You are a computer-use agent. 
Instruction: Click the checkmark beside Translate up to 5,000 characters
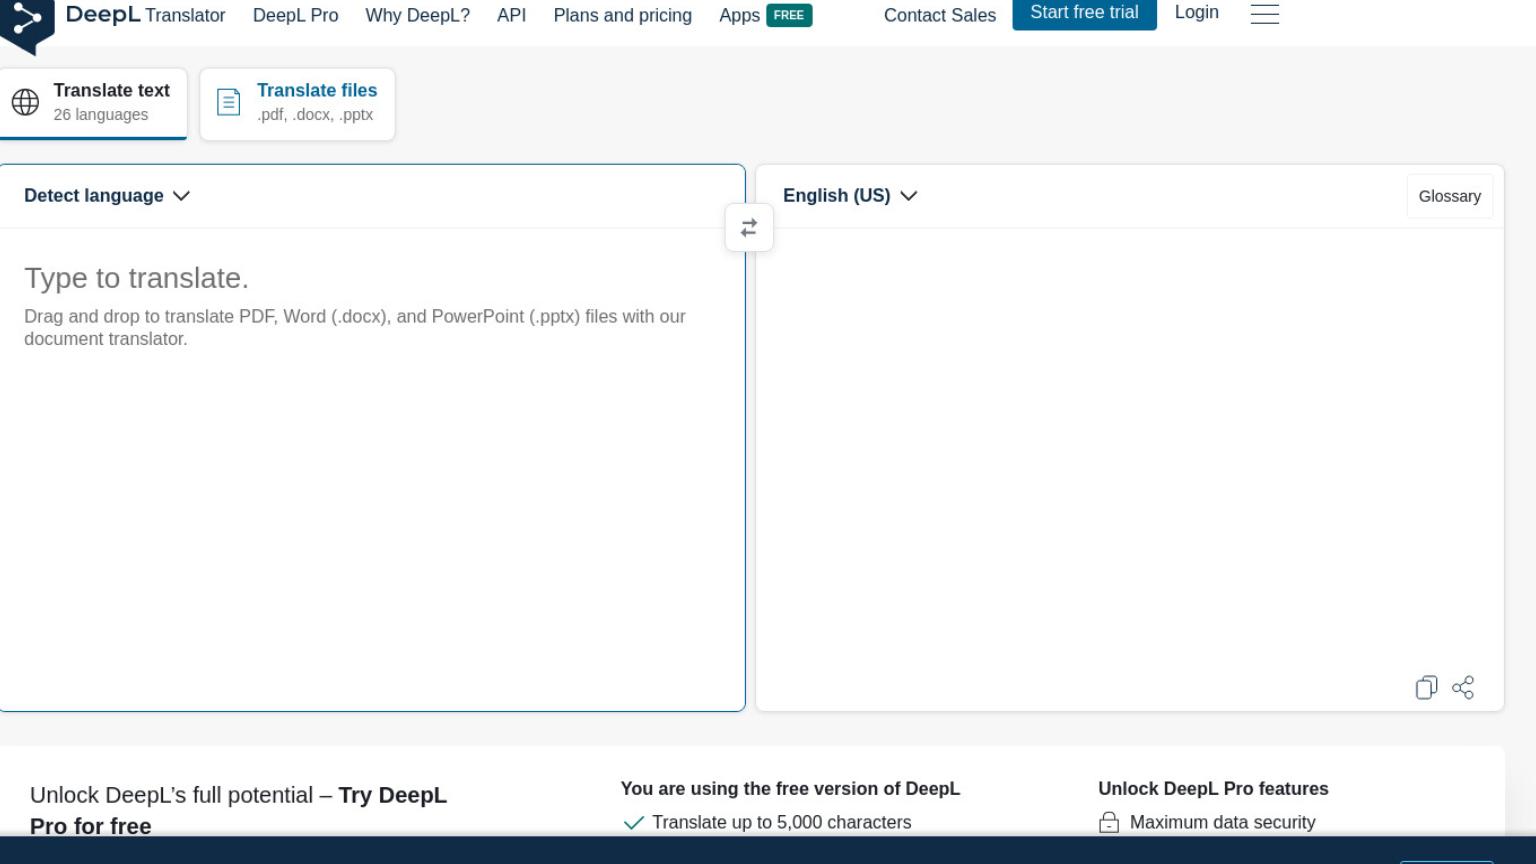pyautogui.click(x=633, y=823)
